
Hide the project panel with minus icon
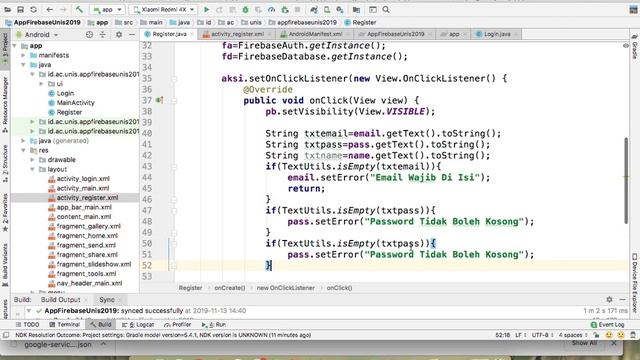(x=132, y=35)
